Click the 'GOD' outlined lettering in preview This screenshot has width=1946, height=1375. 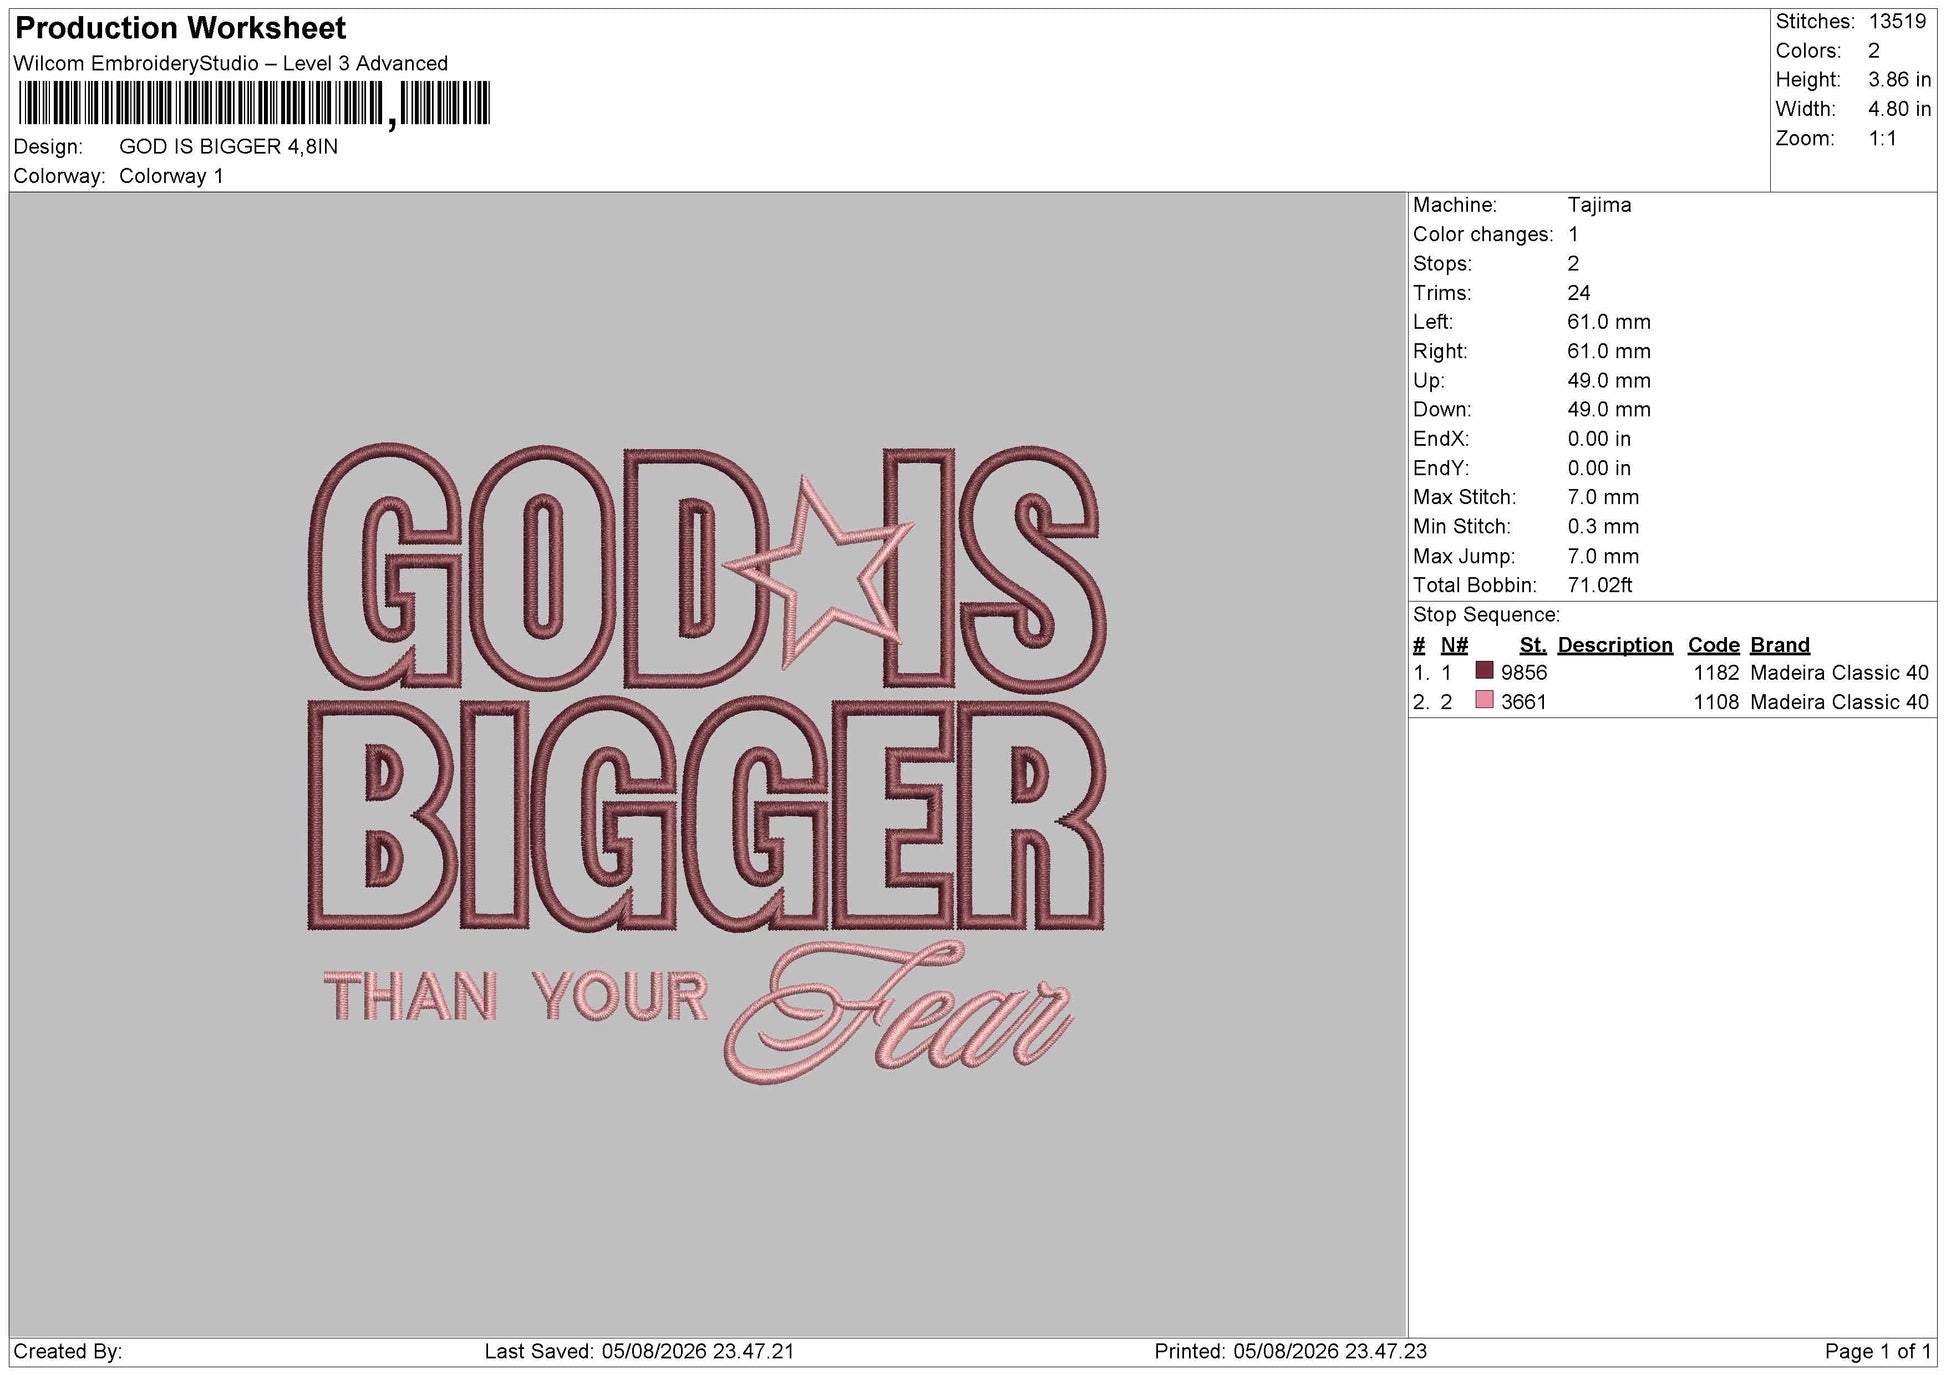(540, 565)
